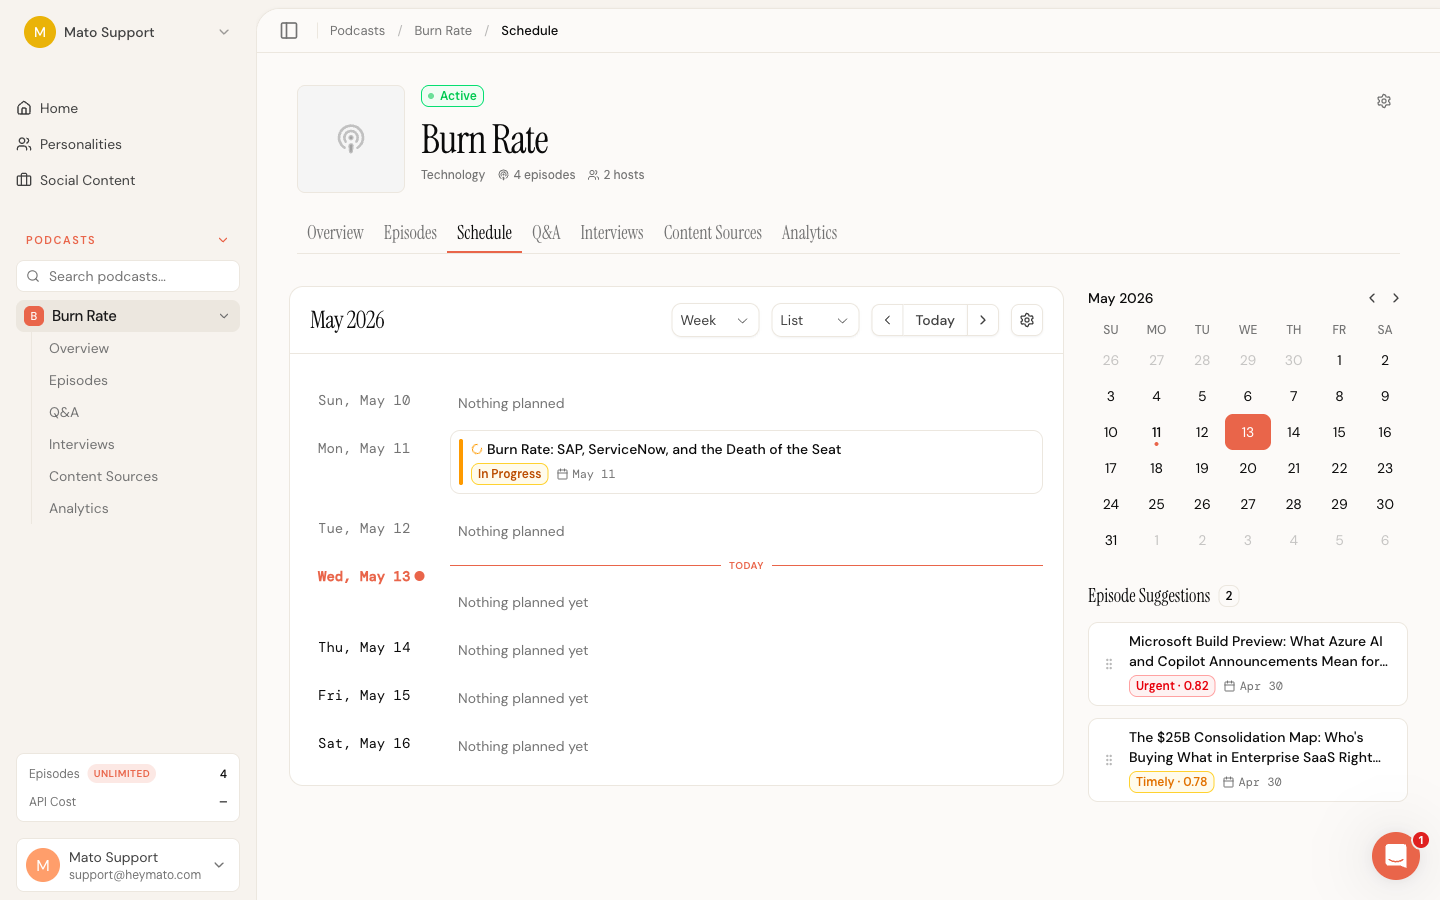Open sidebar Q&A under Burn Rate
This screenshot has height=900, width=1440.
click(x=64, y=412)
